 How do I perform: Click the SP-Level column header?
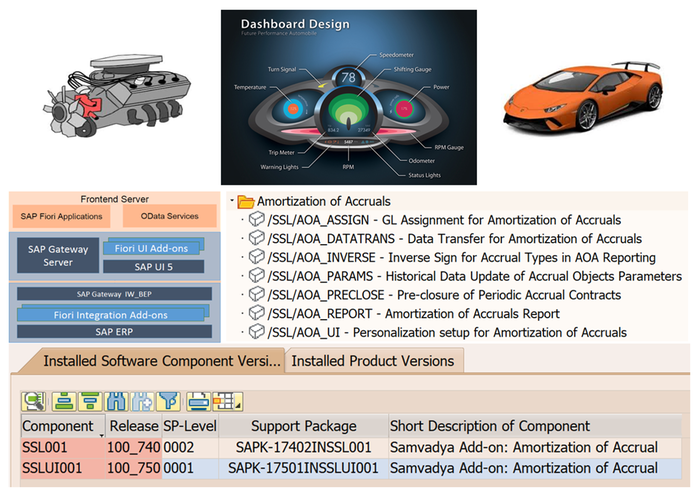(190, 426)
